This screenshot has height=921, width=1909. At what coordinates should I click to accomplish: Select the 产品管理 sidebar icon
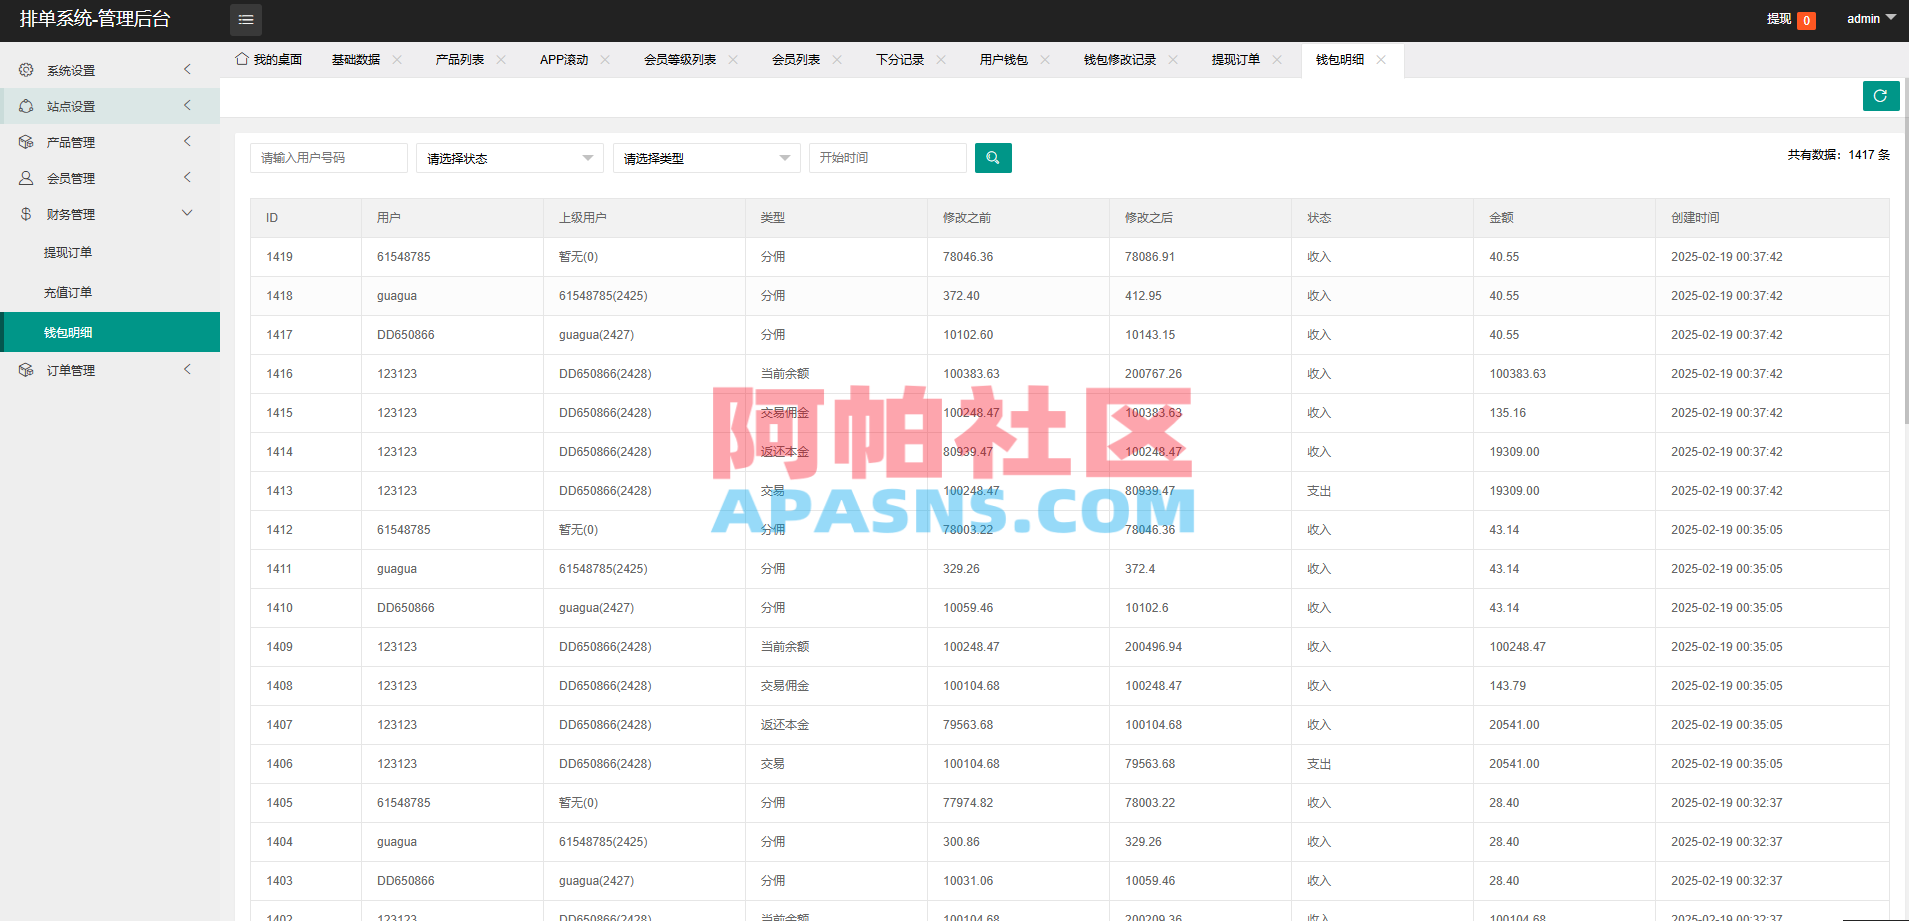(x=25, y=141)
